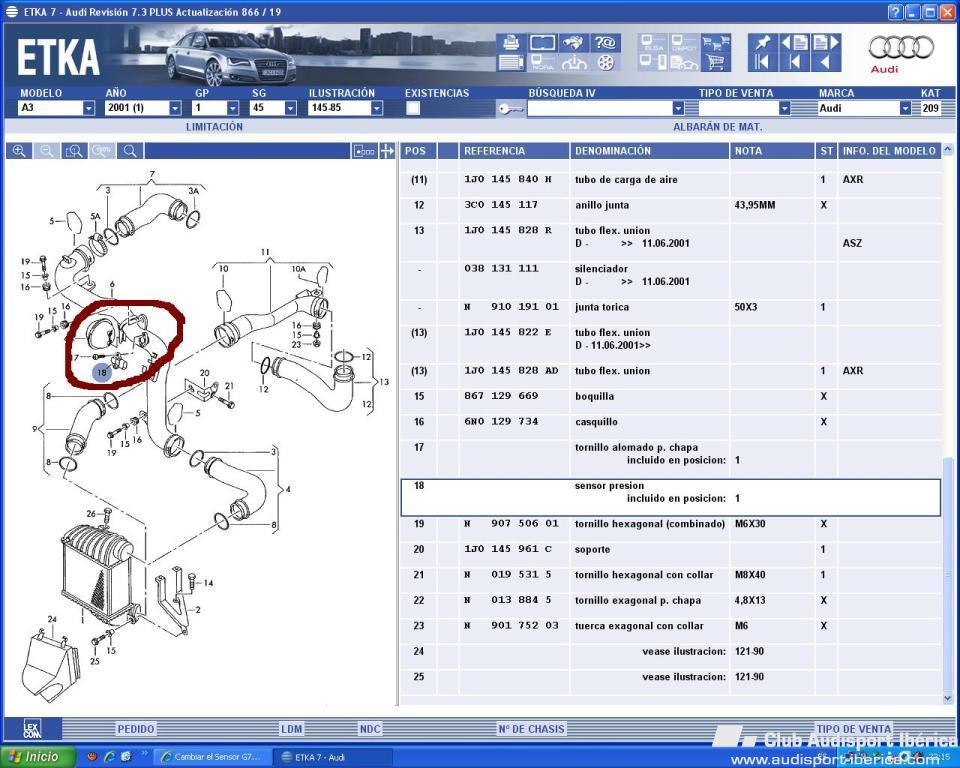Click the split-pane arrow icon
The width and height of the screenshot is (960, 768).
[387, 151]
